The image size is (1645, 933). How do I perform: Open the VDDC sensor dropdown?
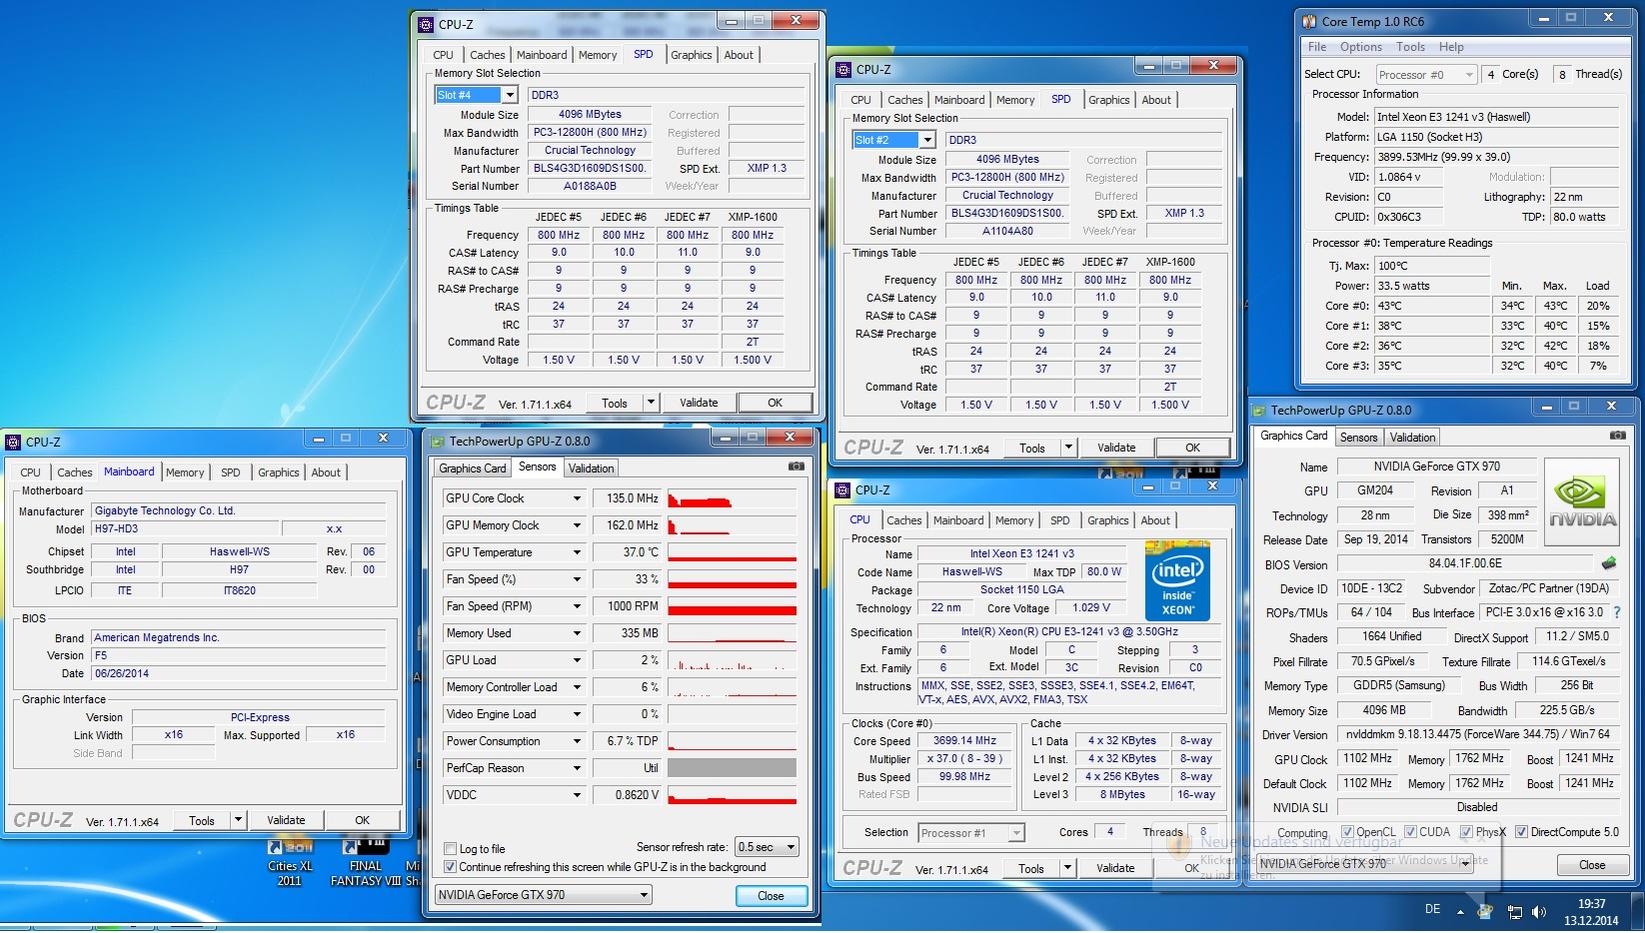click(x=576, y=795)
